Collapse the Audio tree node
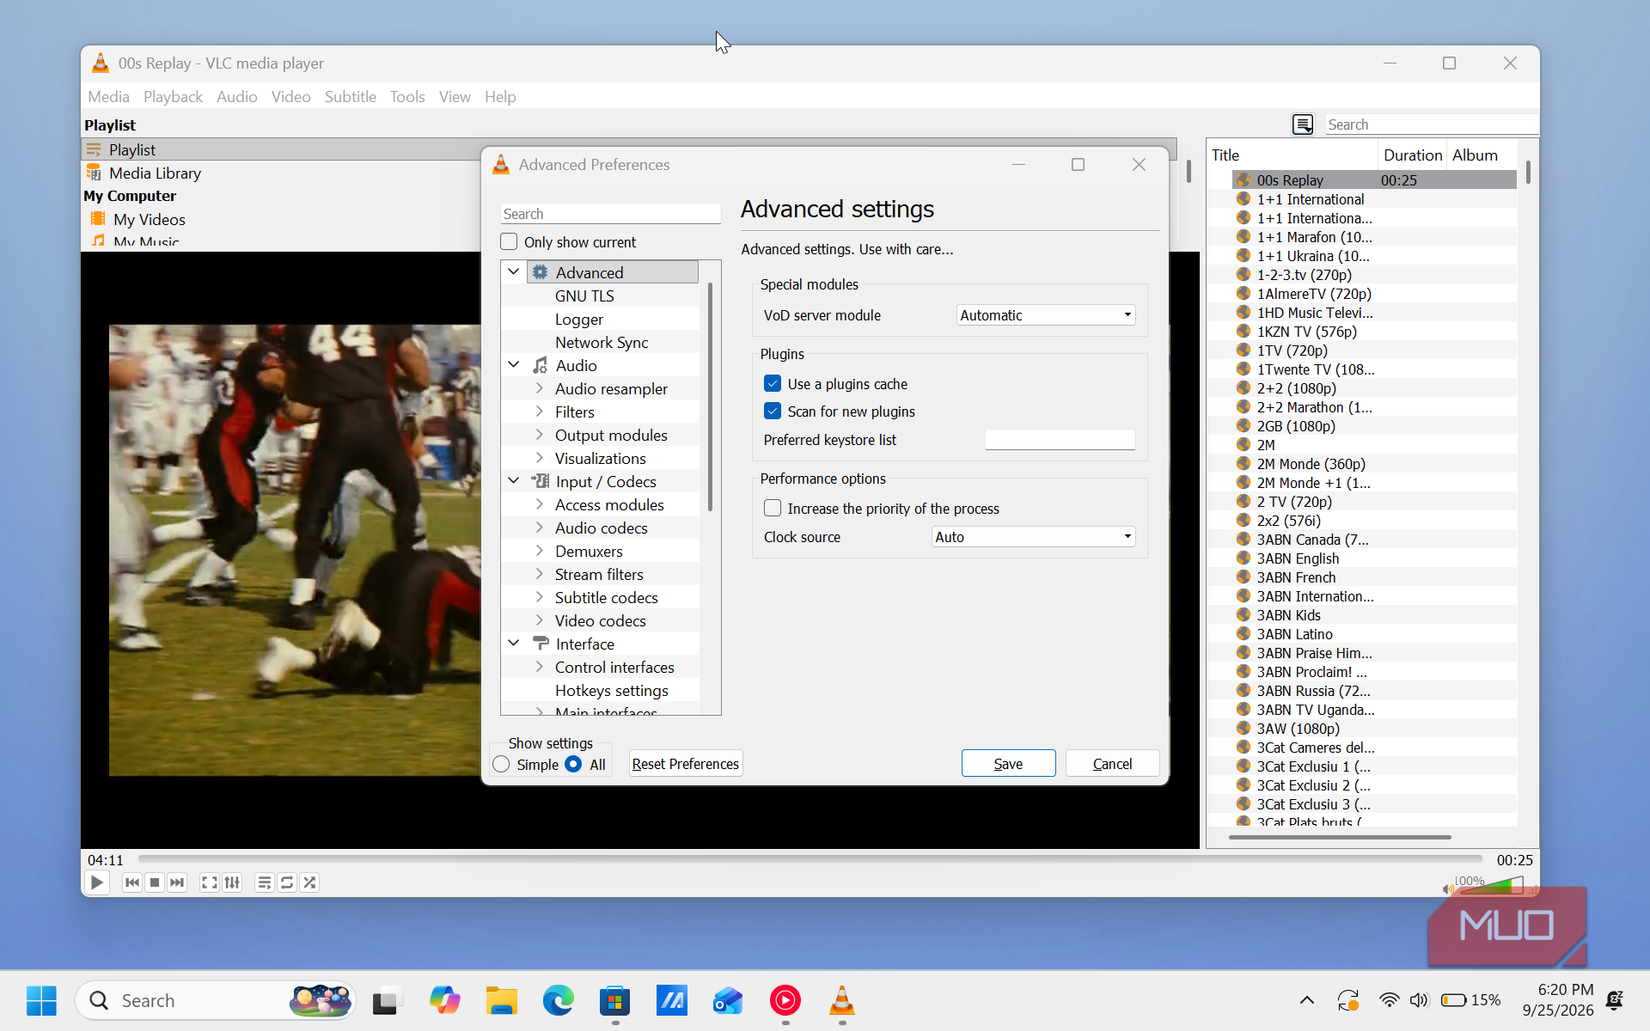Image resolution: width=1650 pixels, height=1031 pixels. click(x=514, y=365)
